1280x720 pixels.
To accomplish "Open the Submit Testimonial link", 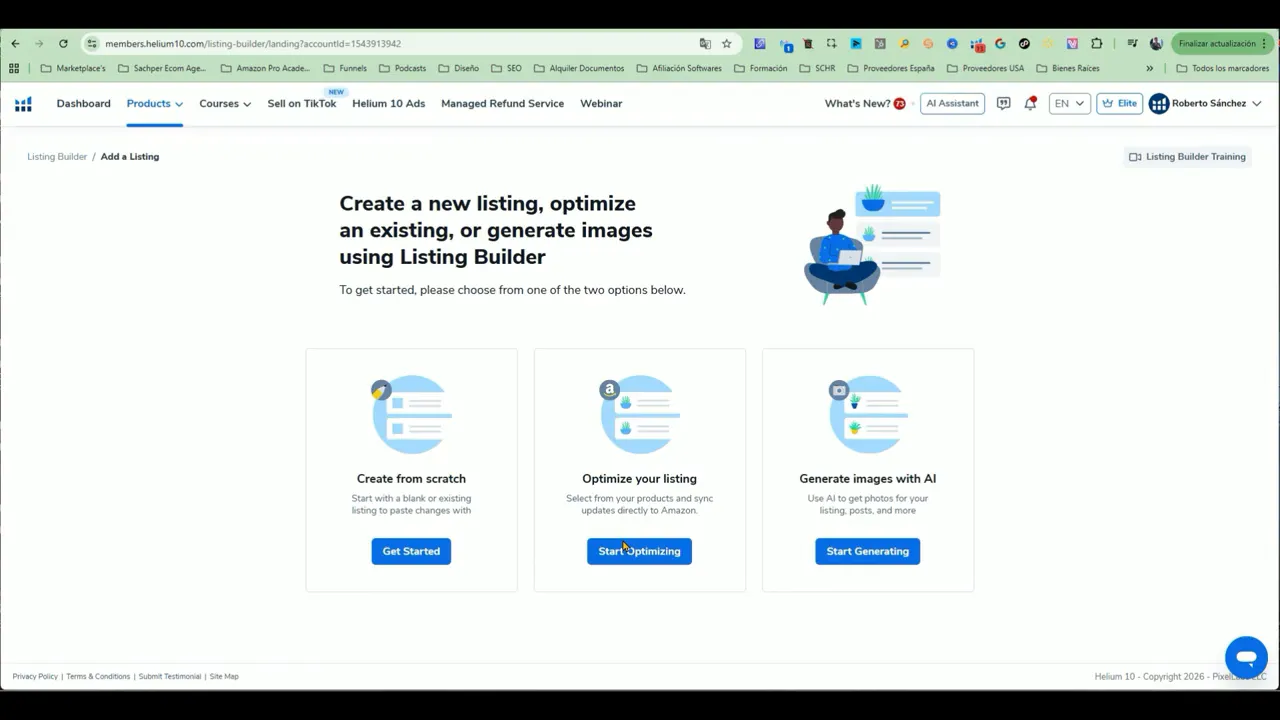I will point(170,677).
